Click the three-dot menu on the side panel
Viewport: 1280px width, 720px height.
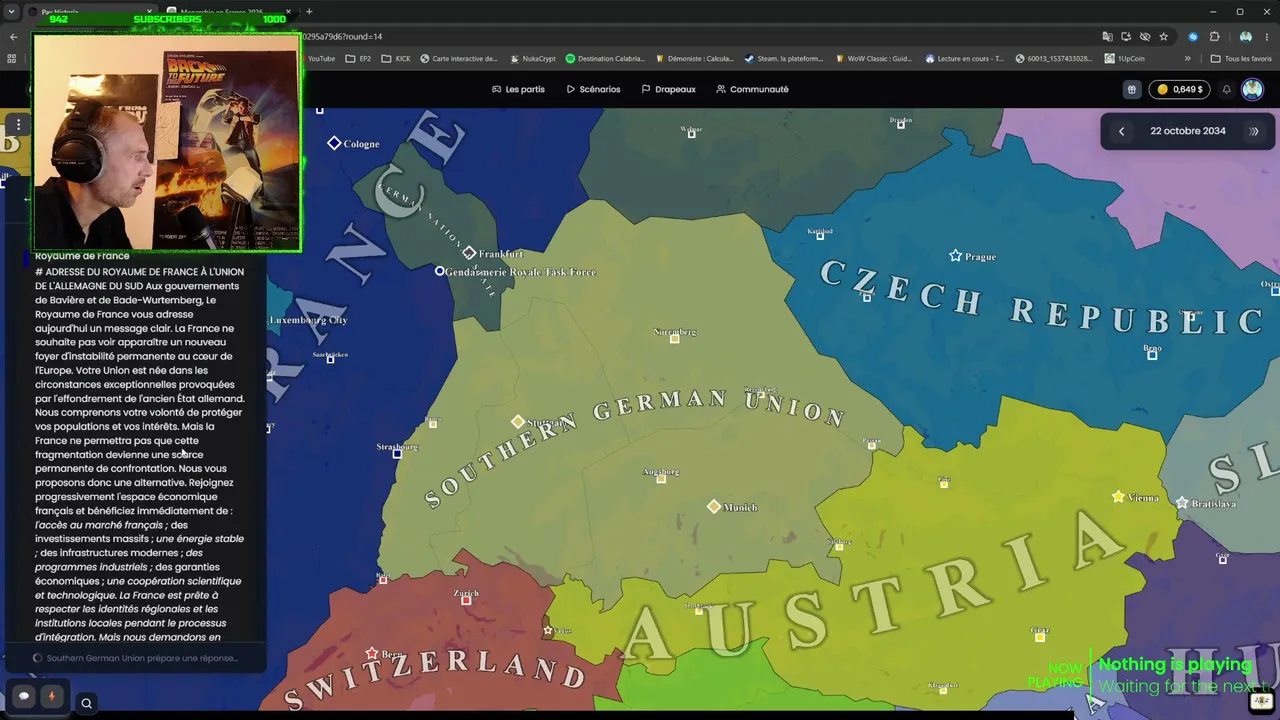tap(18, 124)
